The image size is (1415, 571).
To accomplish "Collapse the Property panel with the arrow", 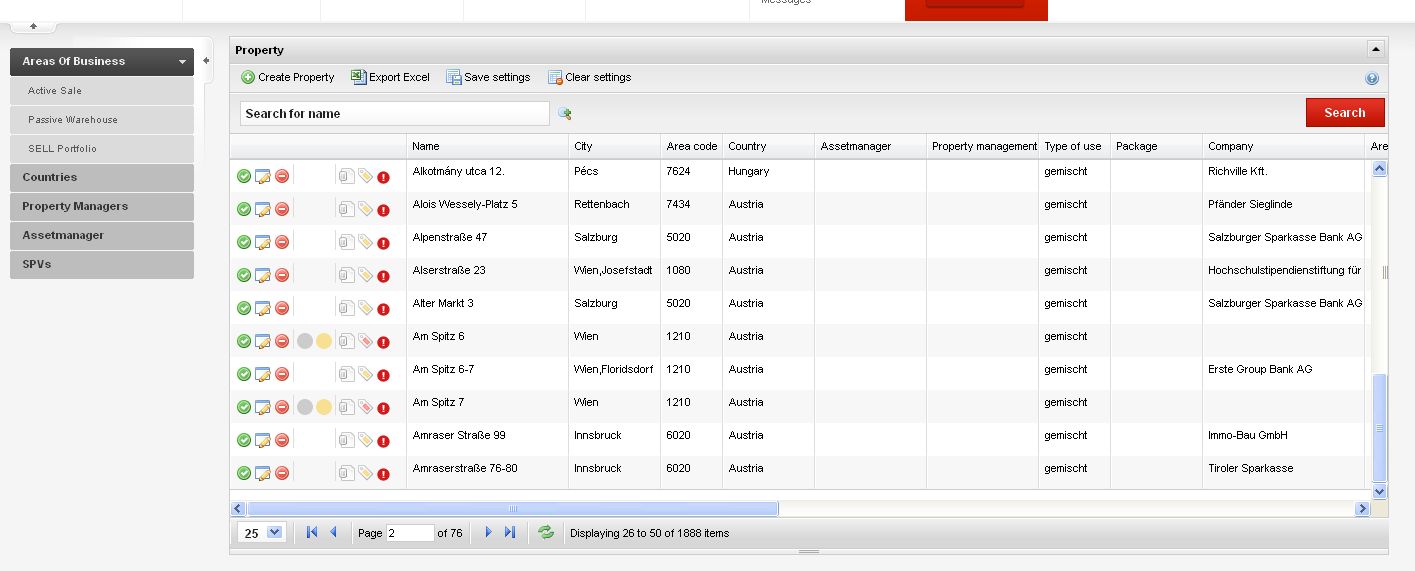I will coord(1375,49).
